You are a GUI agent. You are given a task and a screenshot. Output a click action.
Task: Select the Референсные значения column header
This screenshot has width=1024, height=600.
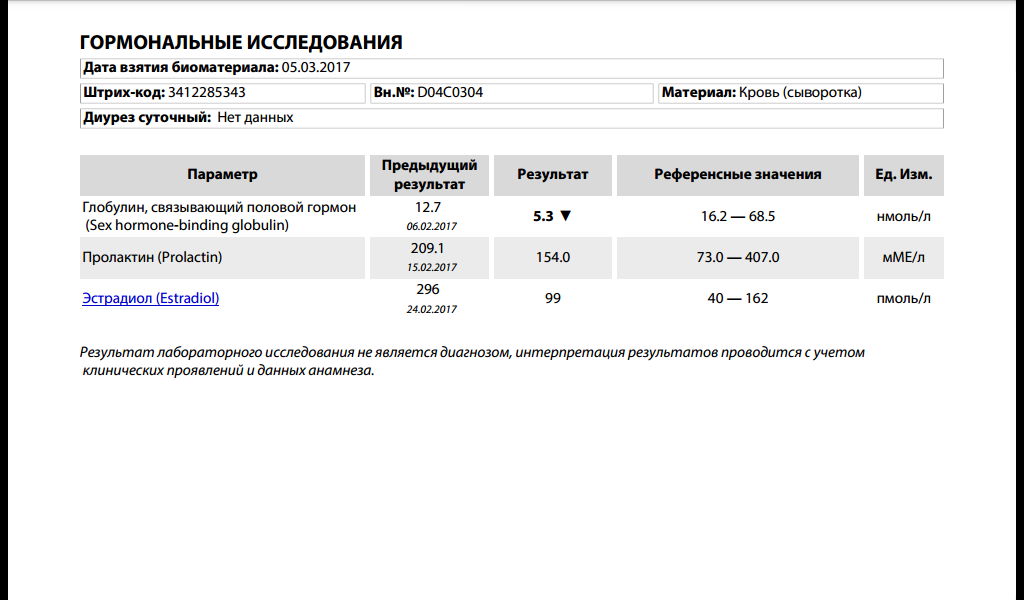point(737,174)
